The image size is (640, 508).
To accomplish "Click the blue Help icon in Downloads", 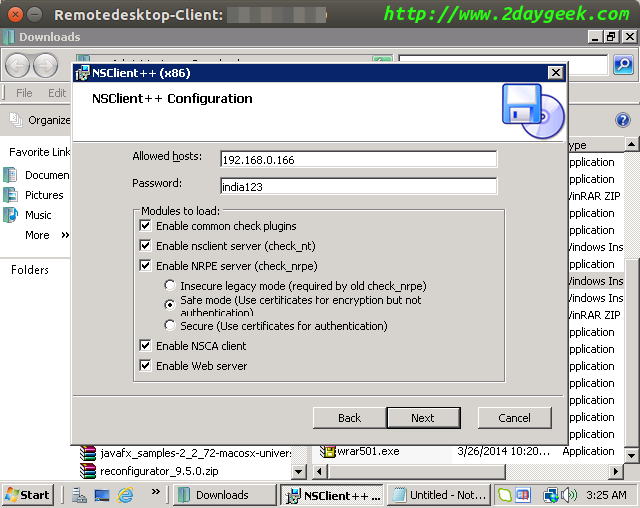I will (622, 120).
